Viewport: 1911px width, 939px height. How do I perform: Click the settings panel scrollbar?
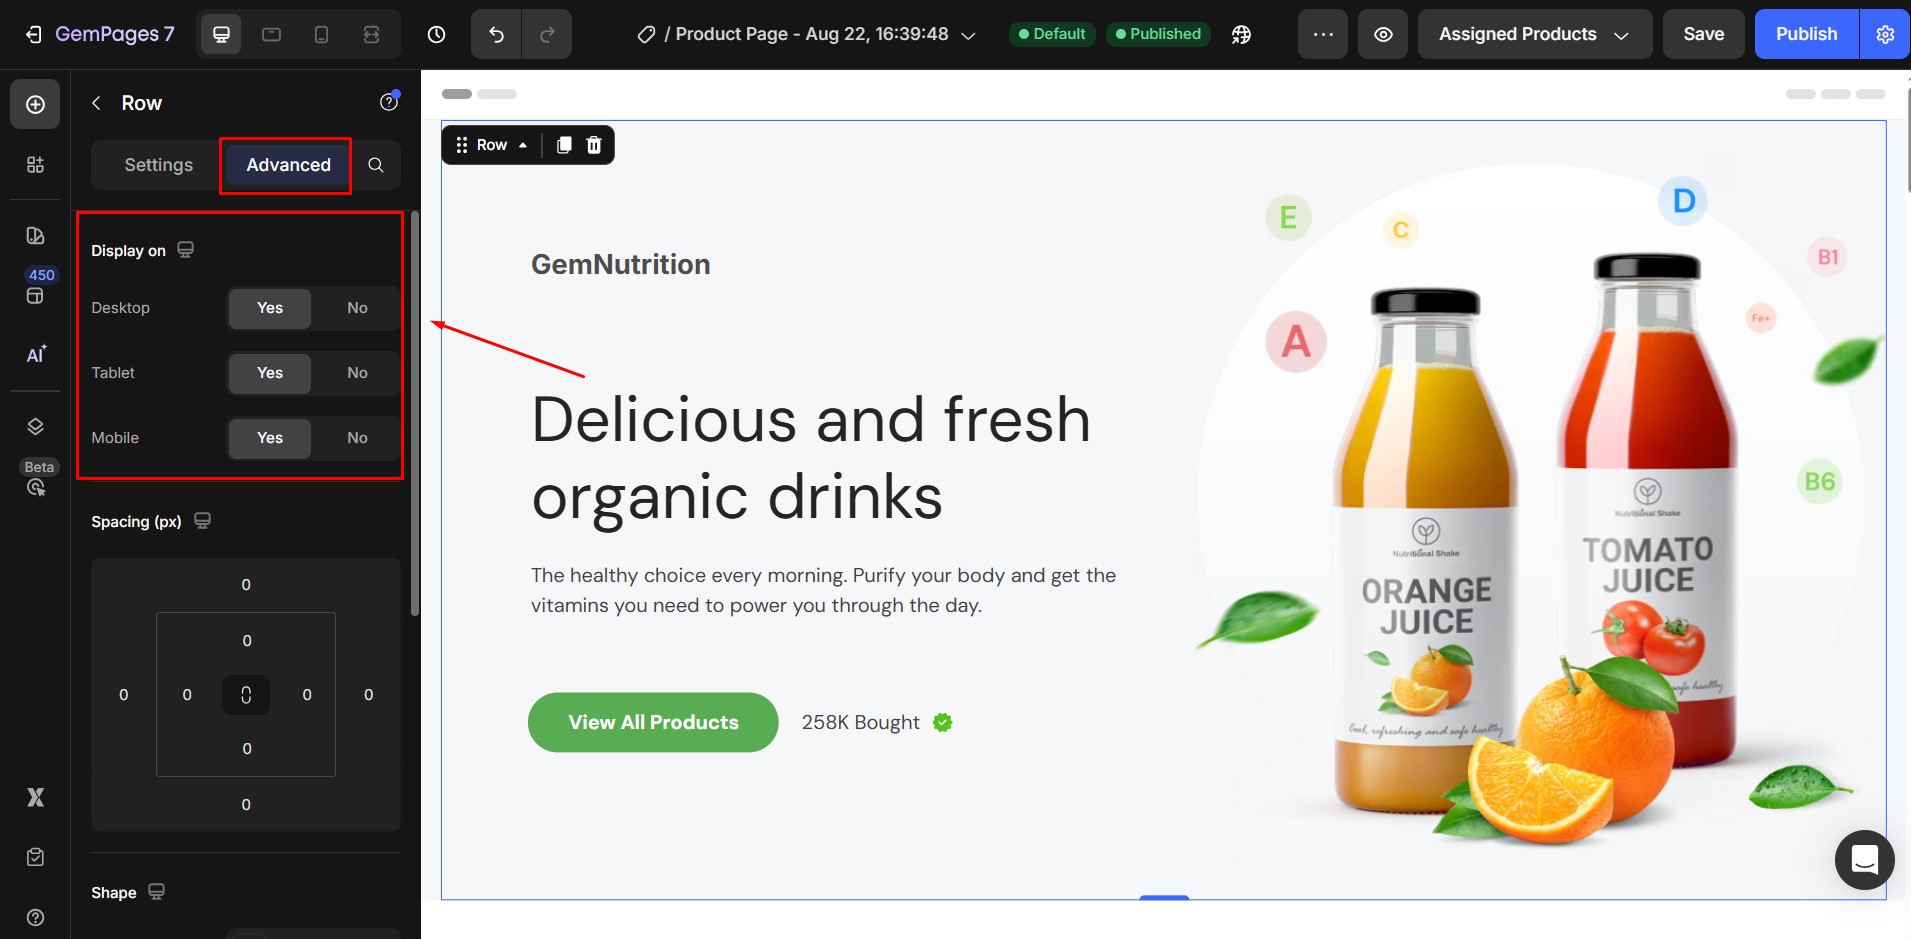click(x=415, y=413)
